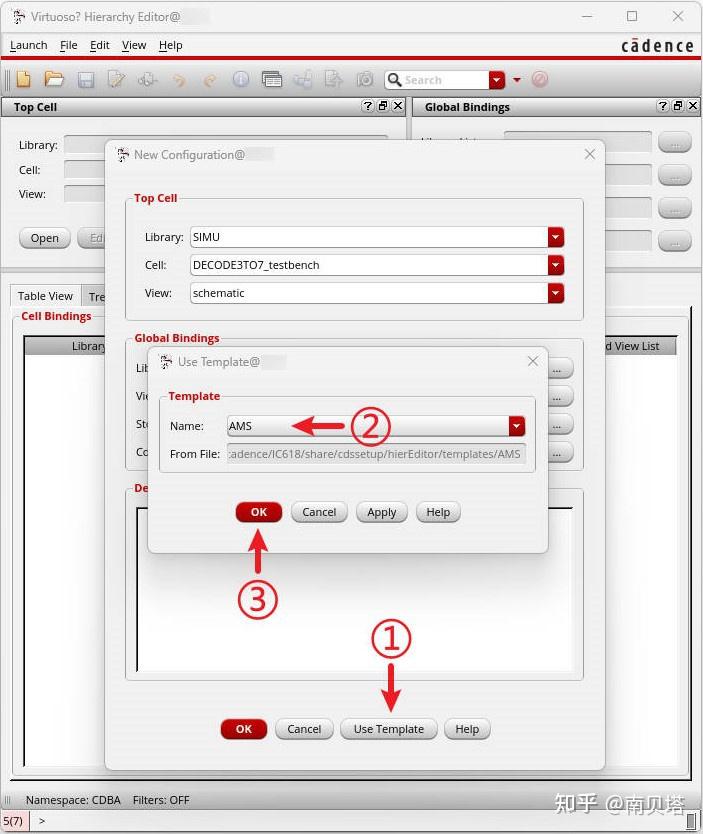The image size is (703, 834).
Task: Click the template From File path field
Action: [376, 454]
